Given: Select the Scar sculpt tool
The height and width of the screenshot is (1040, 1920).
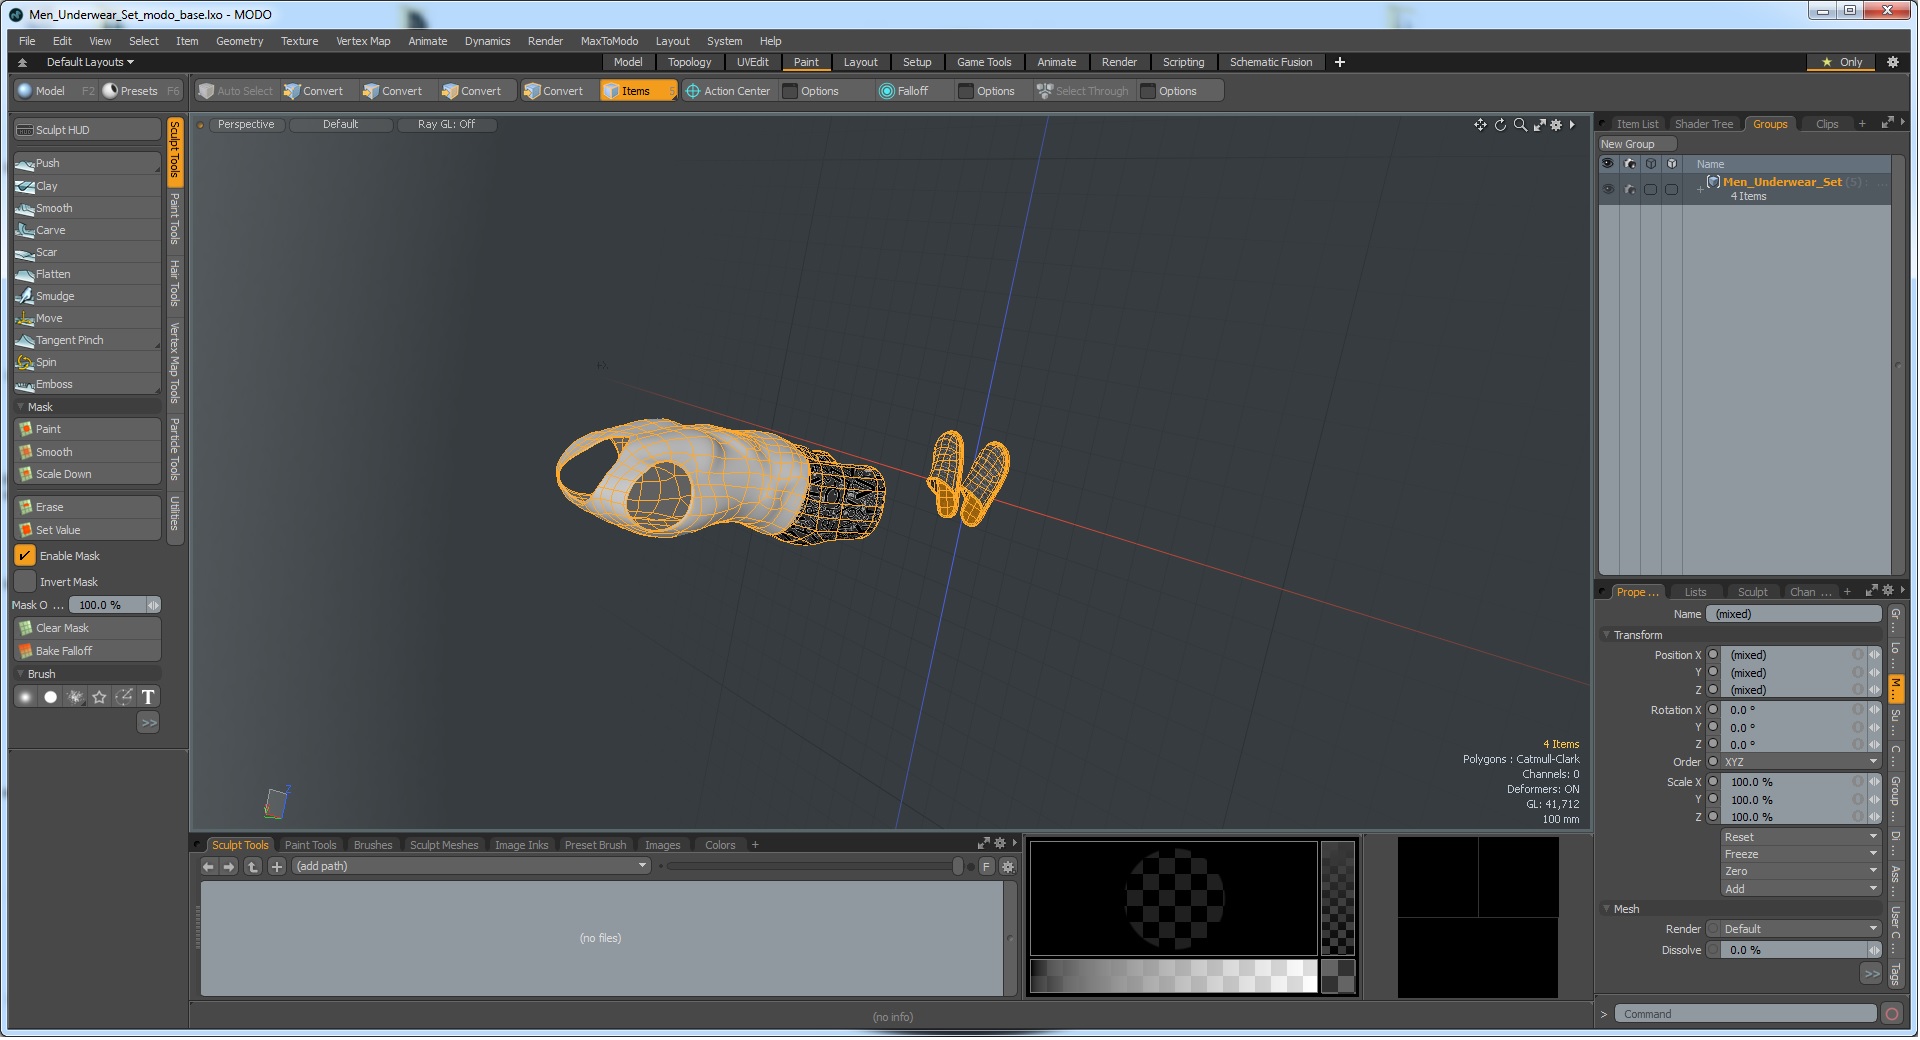Looking at the screenshot, I should [x=87, y=252].
